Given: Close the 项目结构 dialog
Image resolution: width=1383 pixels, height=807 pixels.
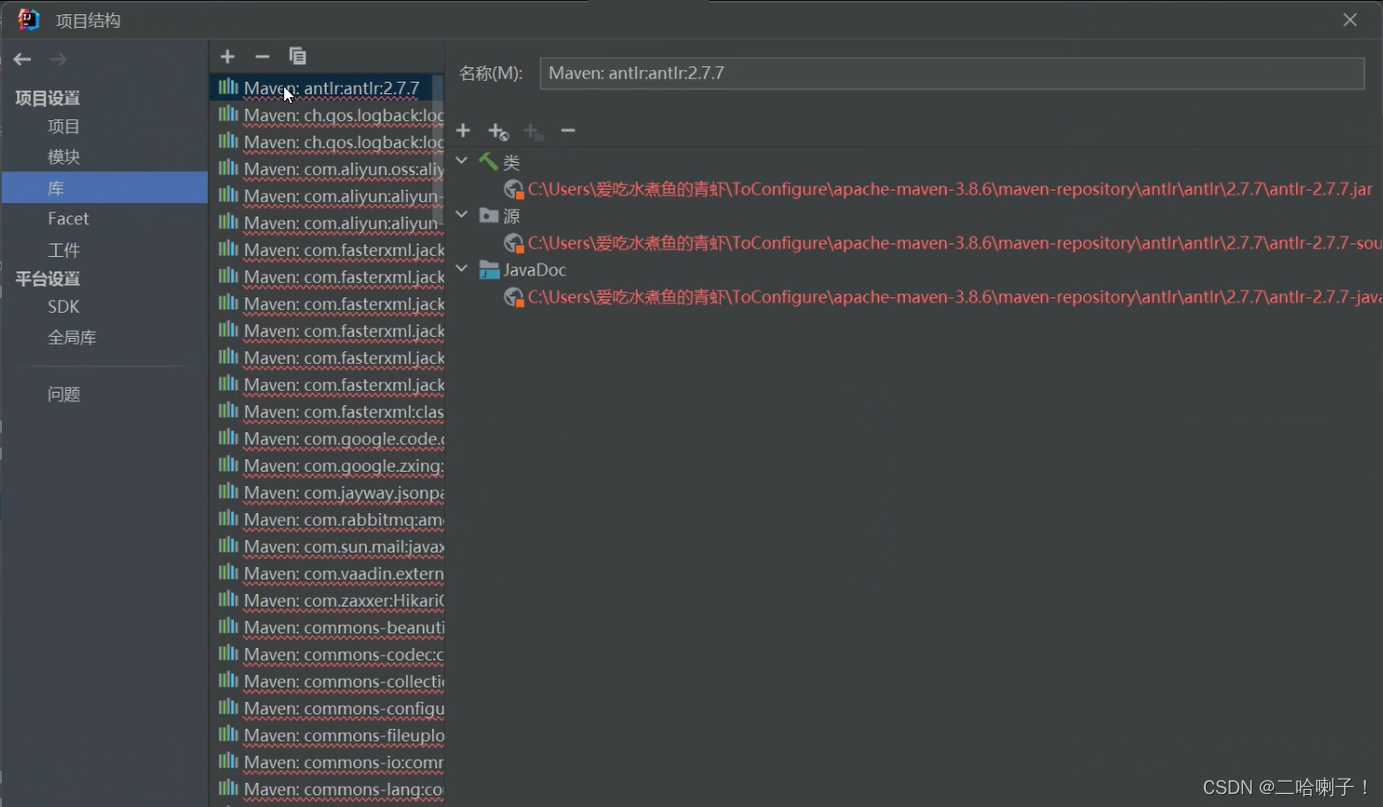Looking at the screenshot, I should click(1350, 20).
